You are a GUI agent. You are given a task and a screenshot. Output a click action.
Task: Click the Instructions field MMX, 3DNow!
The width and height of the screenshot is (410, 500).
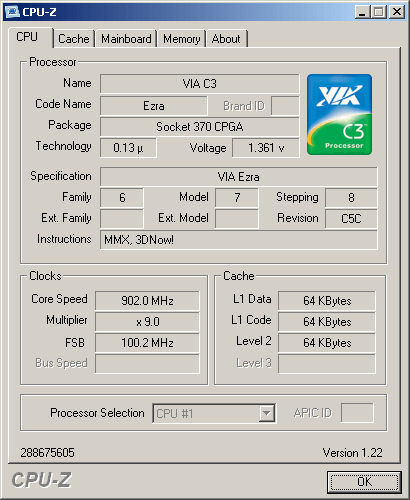coord(239,240)
